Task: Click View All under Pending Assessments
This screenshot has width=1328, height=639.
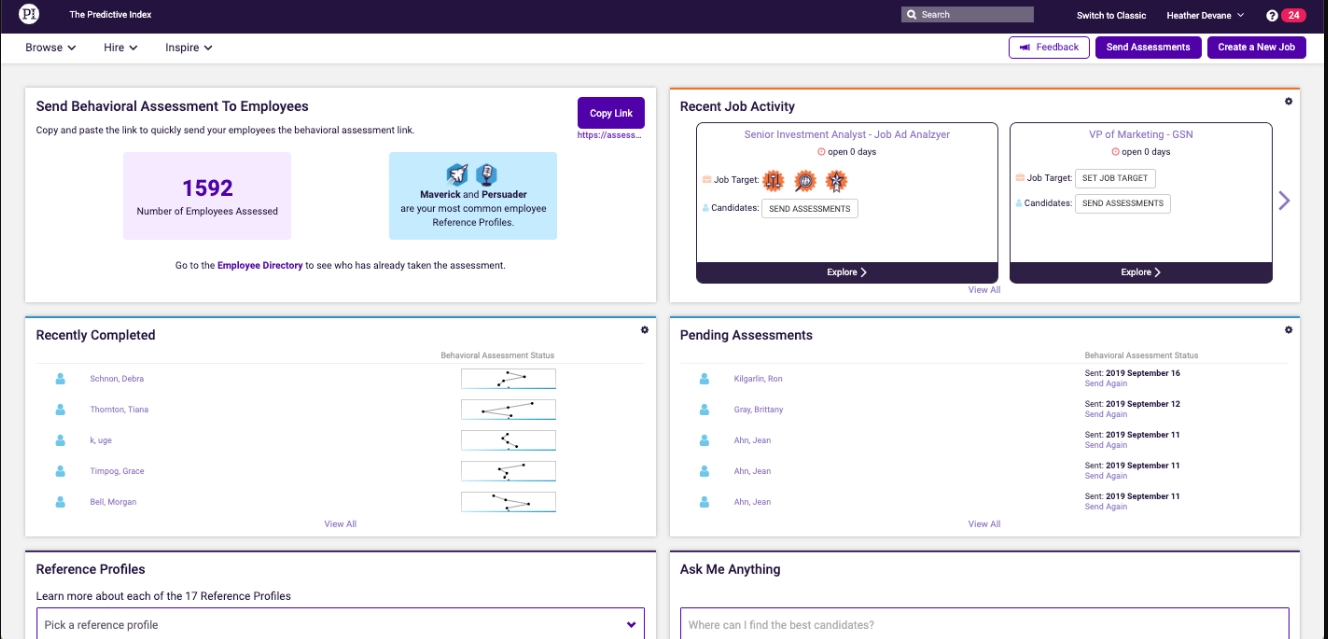Action: click(x=984, y=524)
